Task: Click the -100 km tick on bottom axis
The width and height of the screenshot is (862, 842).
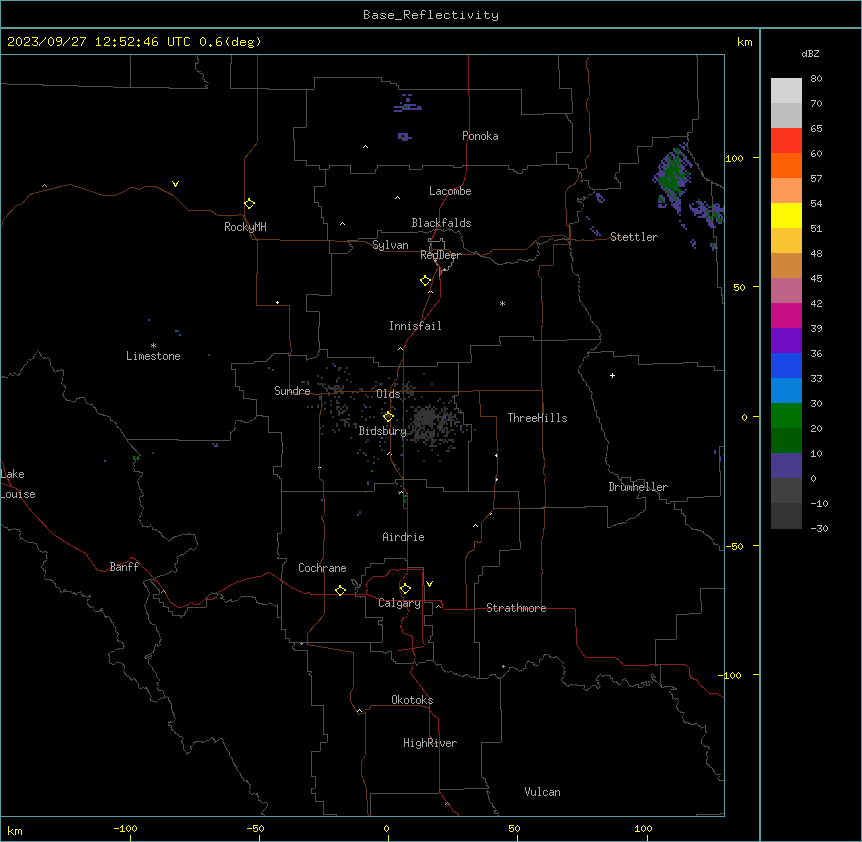Action: coord(125,828)
